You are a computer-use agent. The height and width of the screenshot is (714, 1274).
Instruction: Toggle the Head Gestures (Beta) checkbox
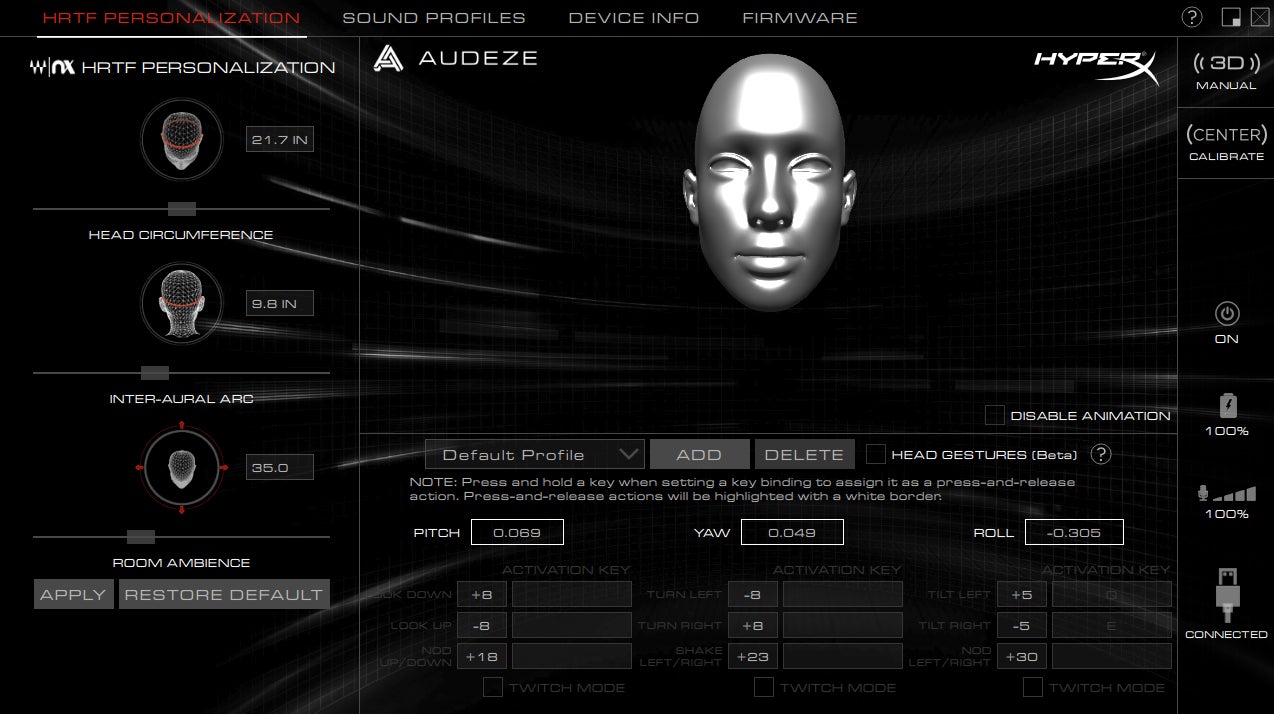(876, 454)
